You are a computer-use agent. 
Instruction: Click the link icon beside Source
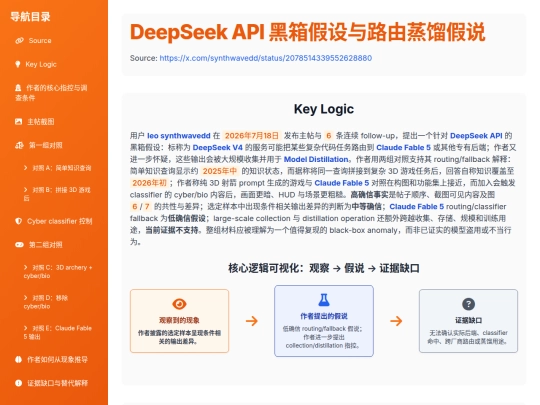(x=19, y=41)
